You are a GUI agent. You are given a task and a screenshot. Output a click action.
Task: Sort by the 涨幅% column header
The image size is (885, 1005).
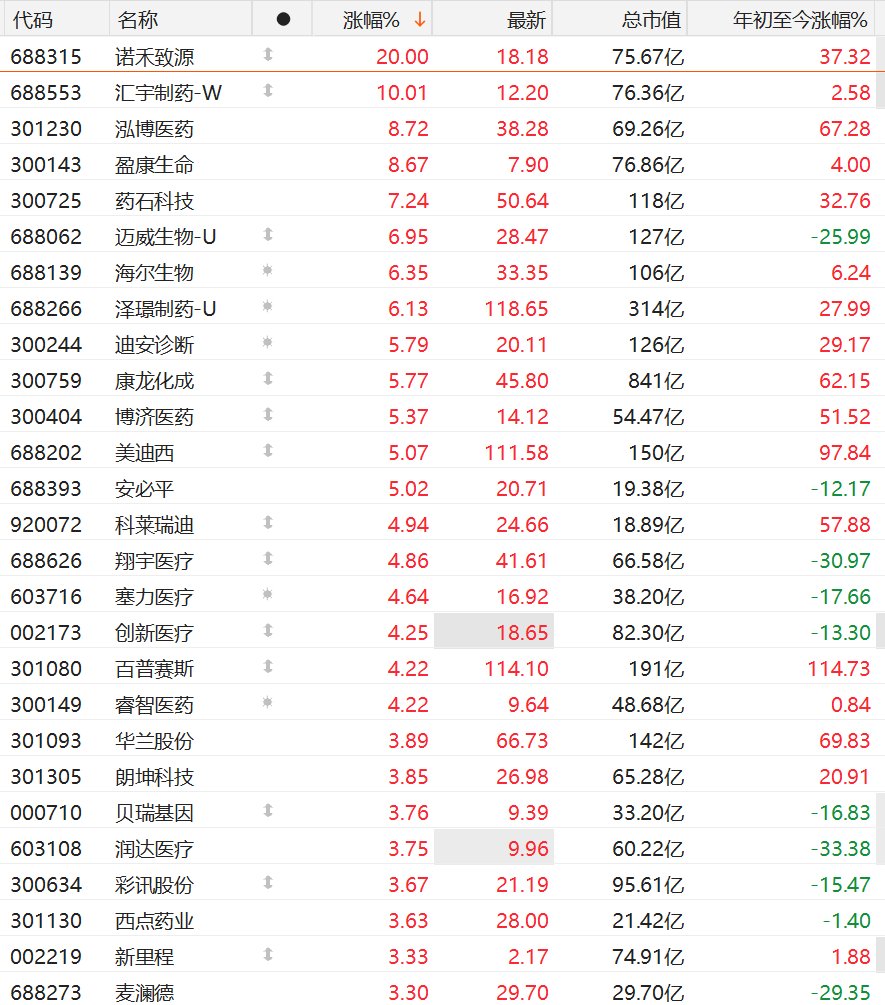[x=372, y=20]
